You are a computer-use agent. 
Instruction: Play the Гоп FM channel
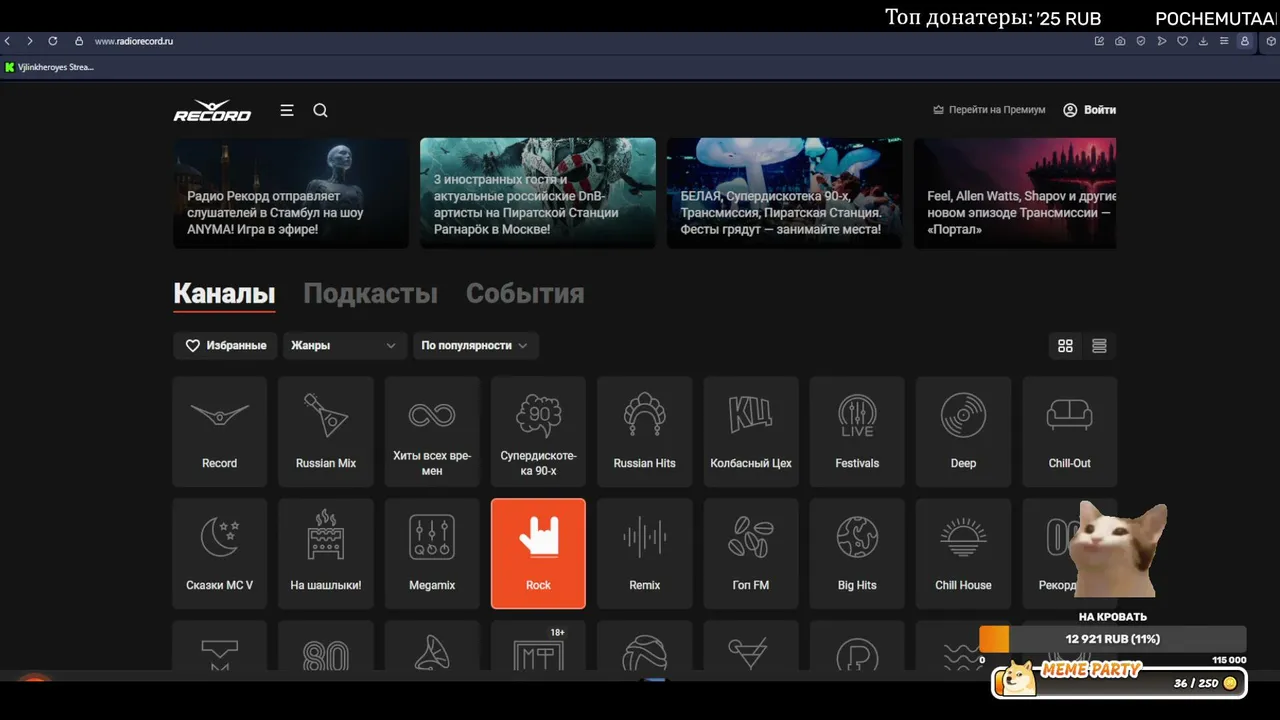point(751,553)
